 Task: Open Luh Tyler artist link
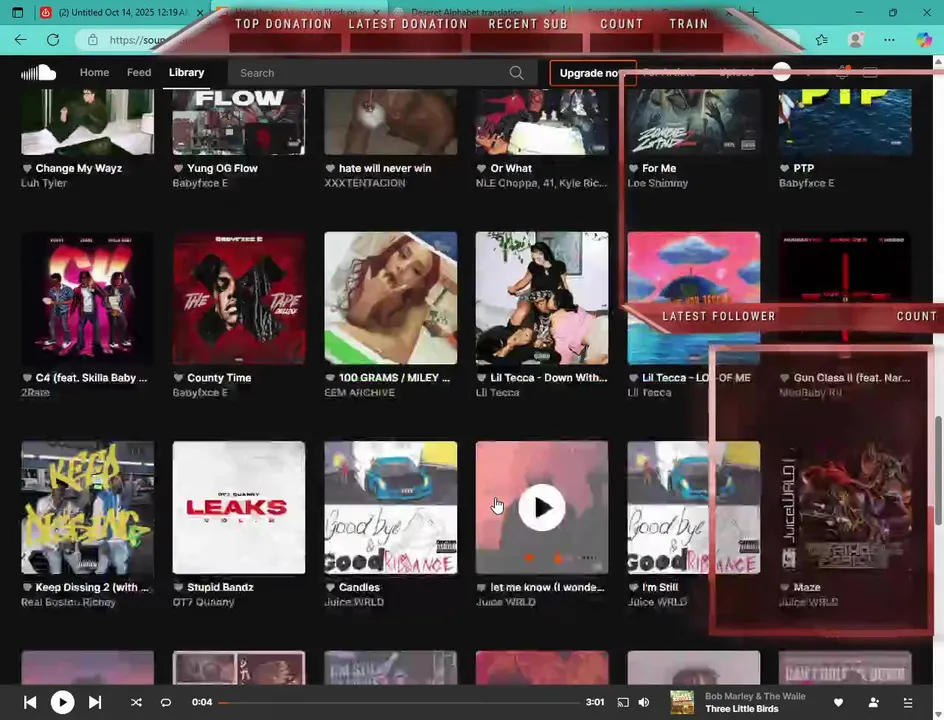pos(44,183)
